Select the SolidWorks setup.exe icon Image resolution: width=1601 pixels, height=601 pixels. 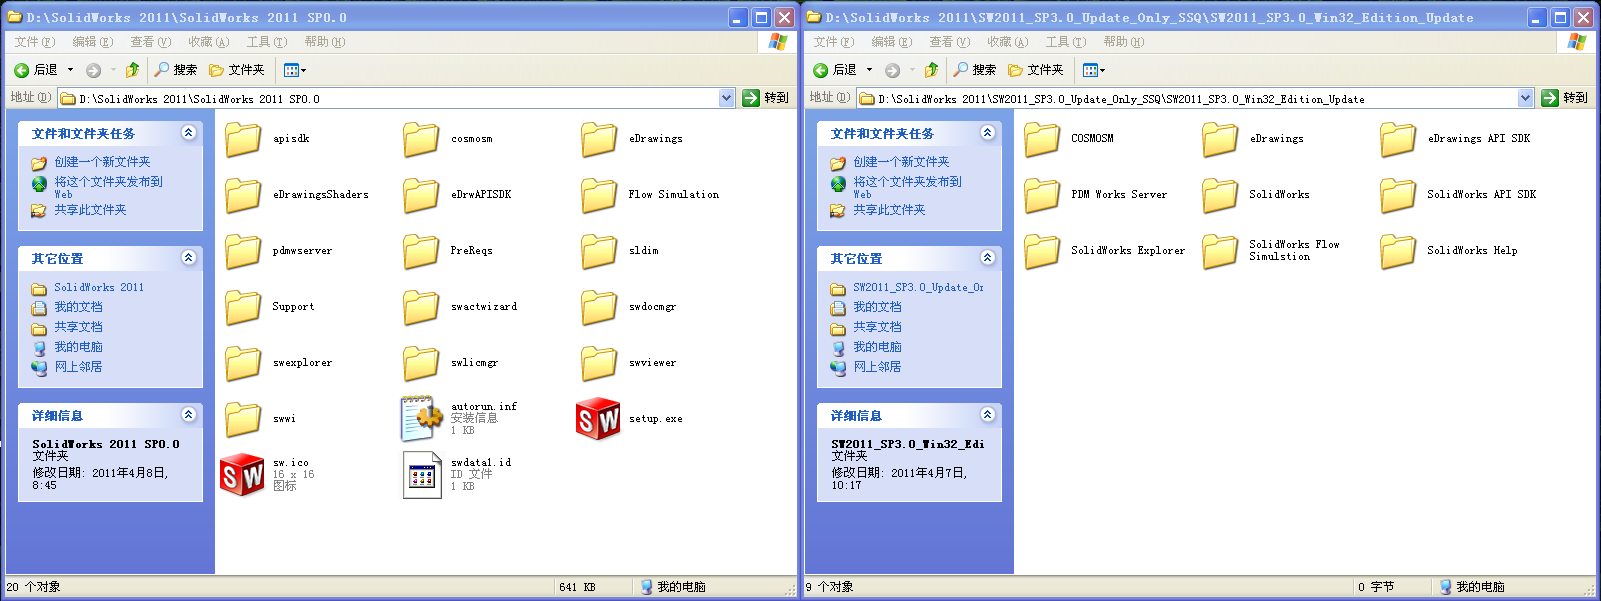tap(599, 419)
